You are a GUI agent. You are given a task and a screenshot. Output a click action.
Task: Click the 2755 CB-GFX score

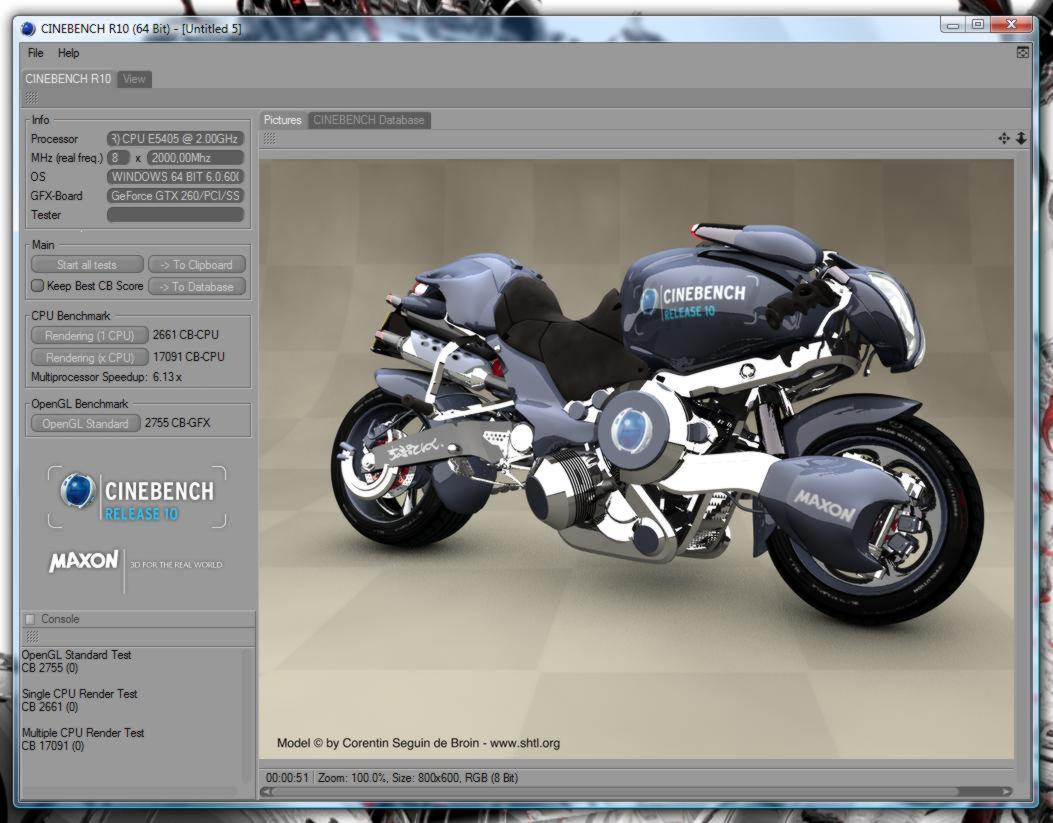tap(177, 423)
